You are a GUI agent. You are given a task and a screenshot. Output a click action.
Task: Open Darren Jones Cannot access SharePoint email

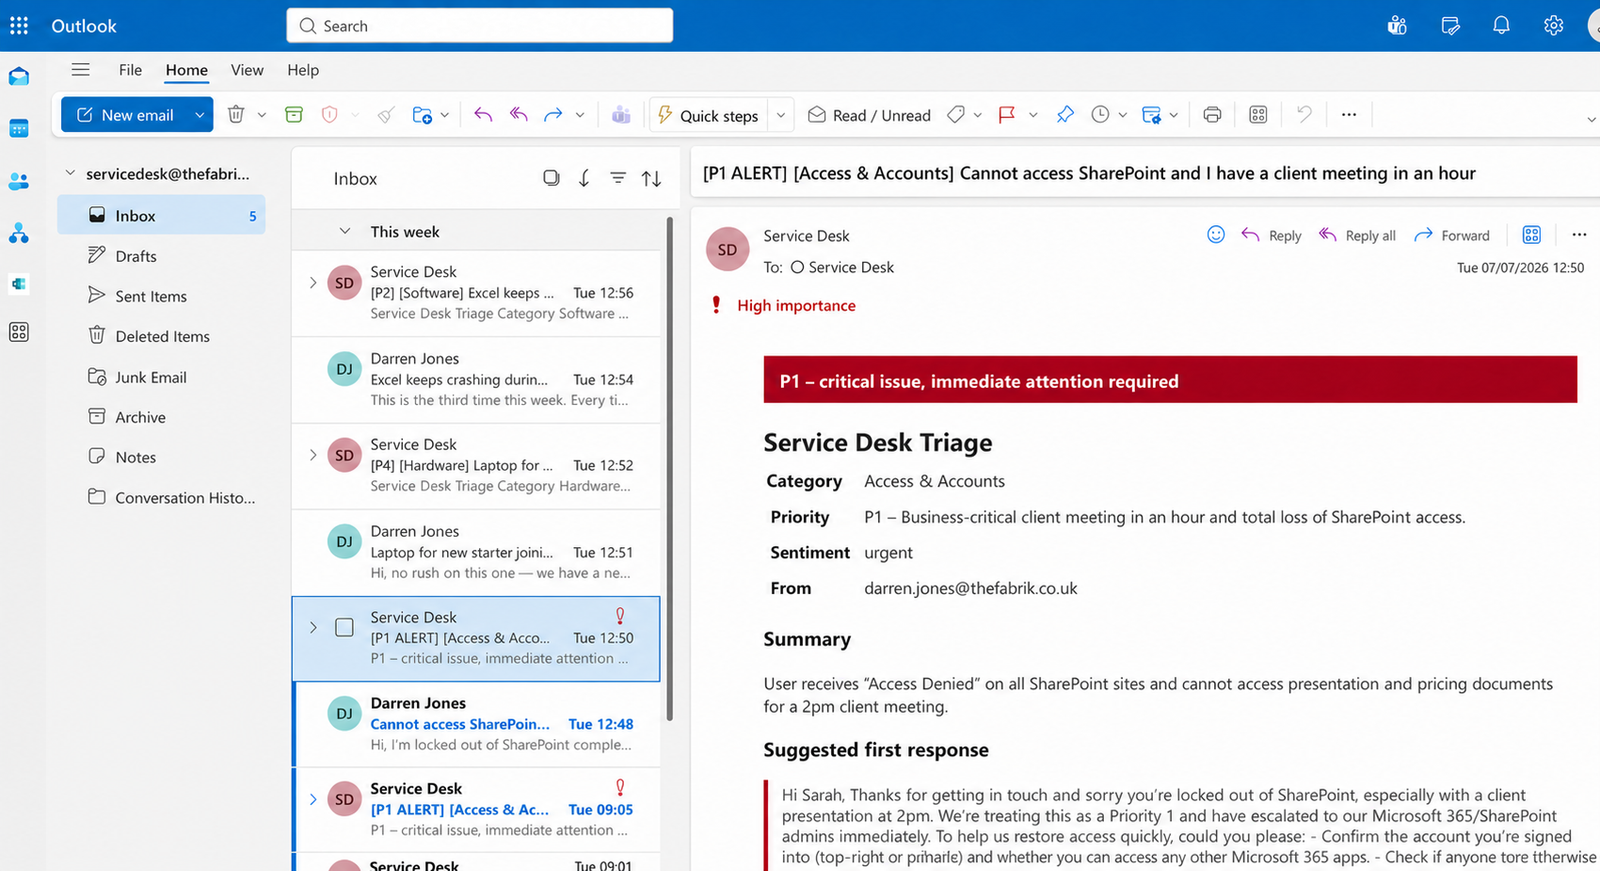click(x=476, y=724)
